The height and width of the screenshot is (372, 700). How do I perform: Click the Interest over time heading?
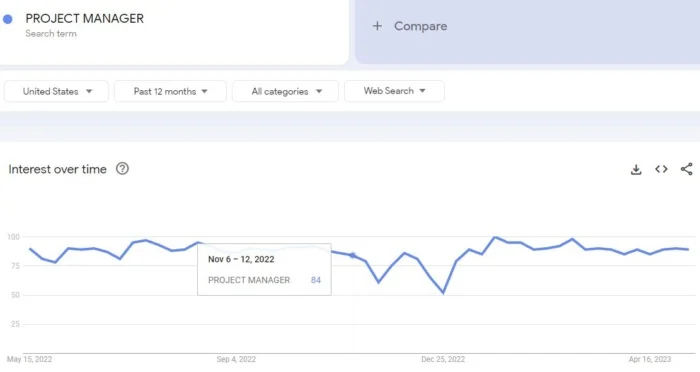coord(58,169)
